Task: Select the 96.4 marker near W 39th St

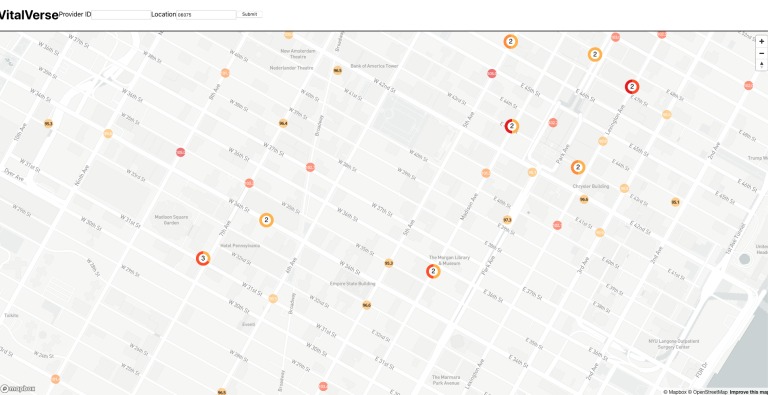Action: click(283, 123)
